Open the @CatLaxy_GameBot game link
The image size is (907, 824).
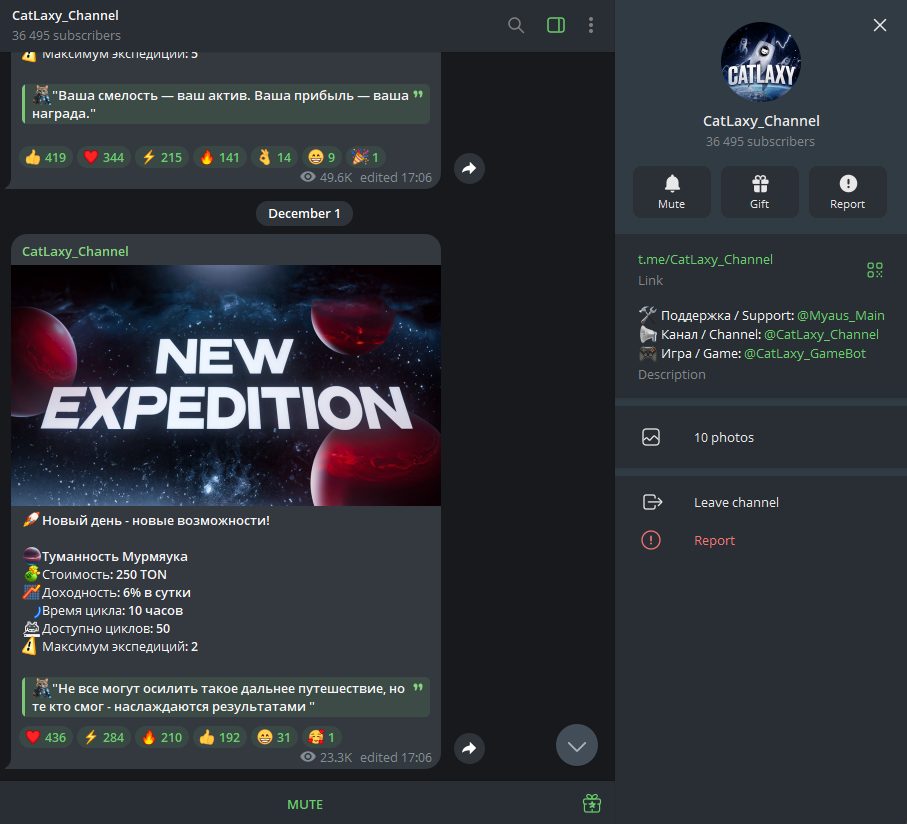click(805, 353)
